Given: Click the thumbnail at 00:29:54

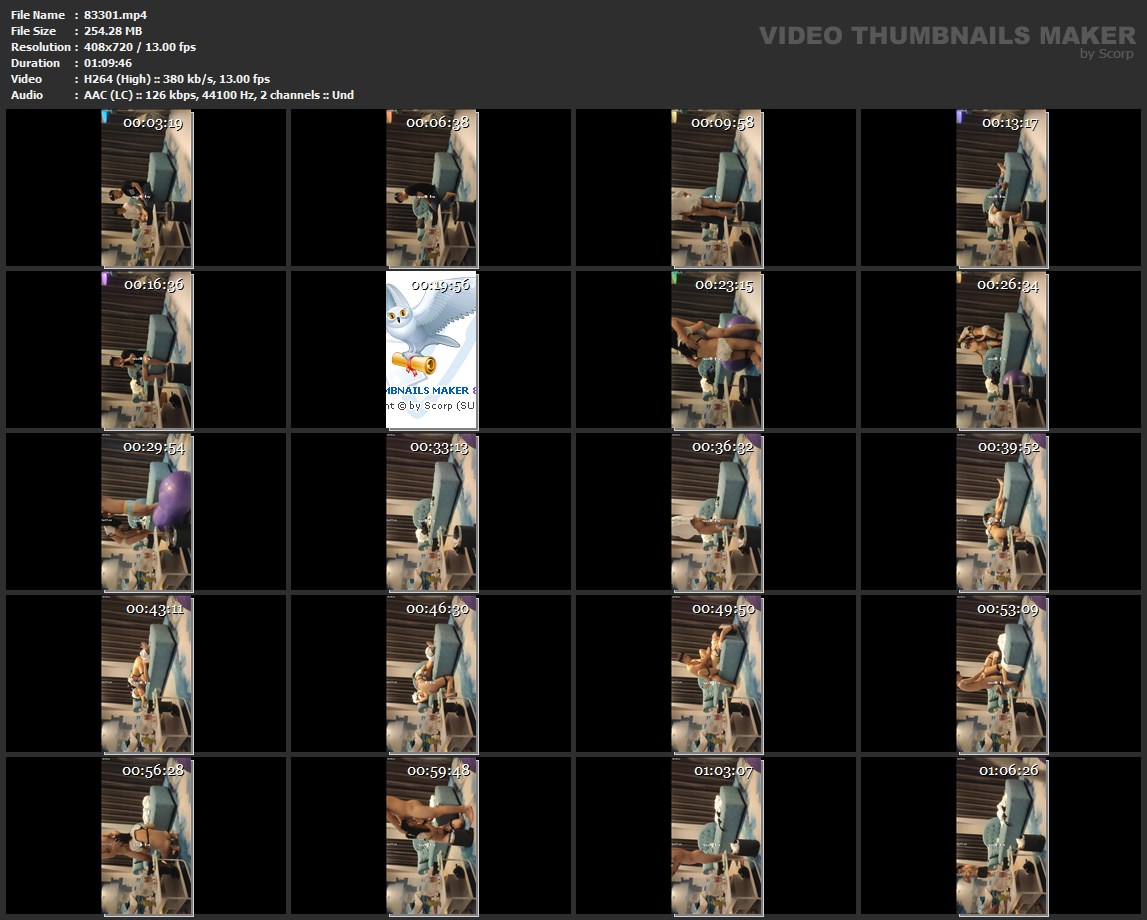Looking at the screenshot, I should pos(147,512).
